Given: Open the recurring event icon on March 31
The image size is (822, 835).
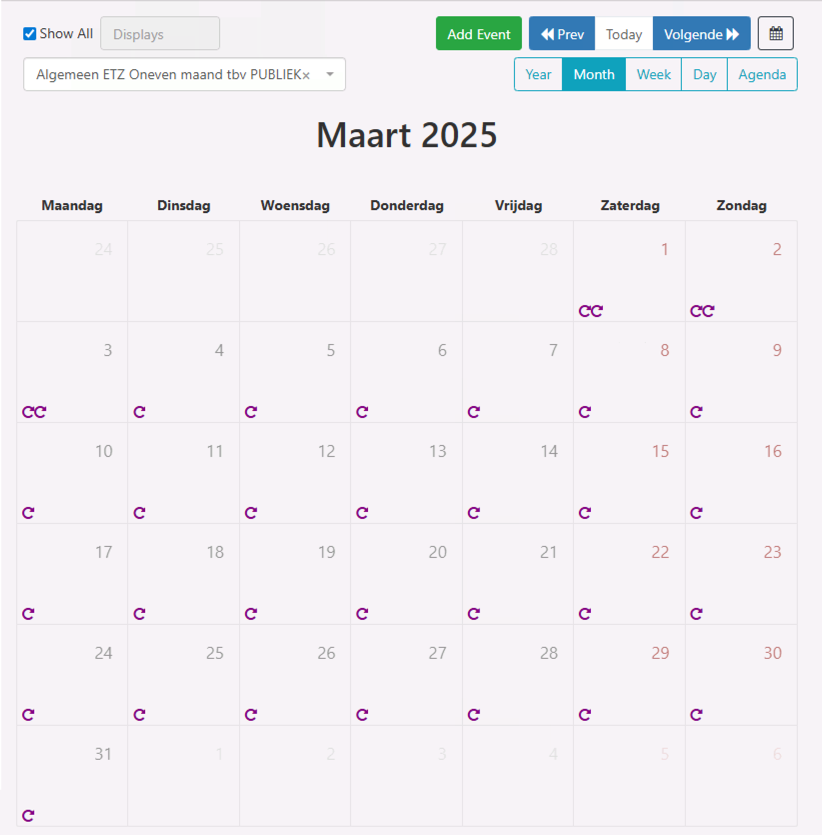Looking at the screenshot, I should (28, 816).
